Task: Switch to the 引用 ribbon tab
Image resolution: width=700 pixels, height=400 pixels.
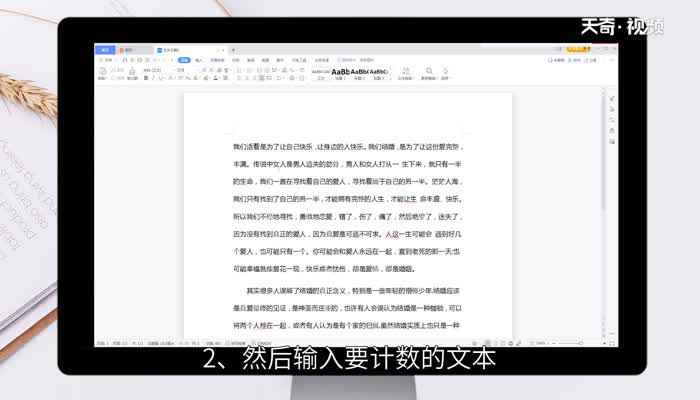Action: [x=236, y=60]
